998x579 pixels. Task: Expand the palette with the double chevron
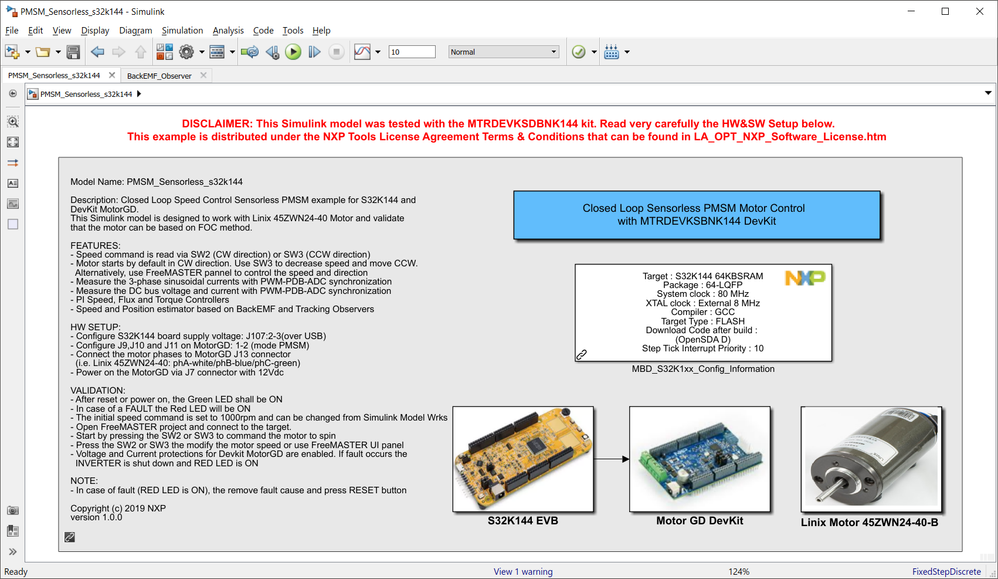point(13,552)
